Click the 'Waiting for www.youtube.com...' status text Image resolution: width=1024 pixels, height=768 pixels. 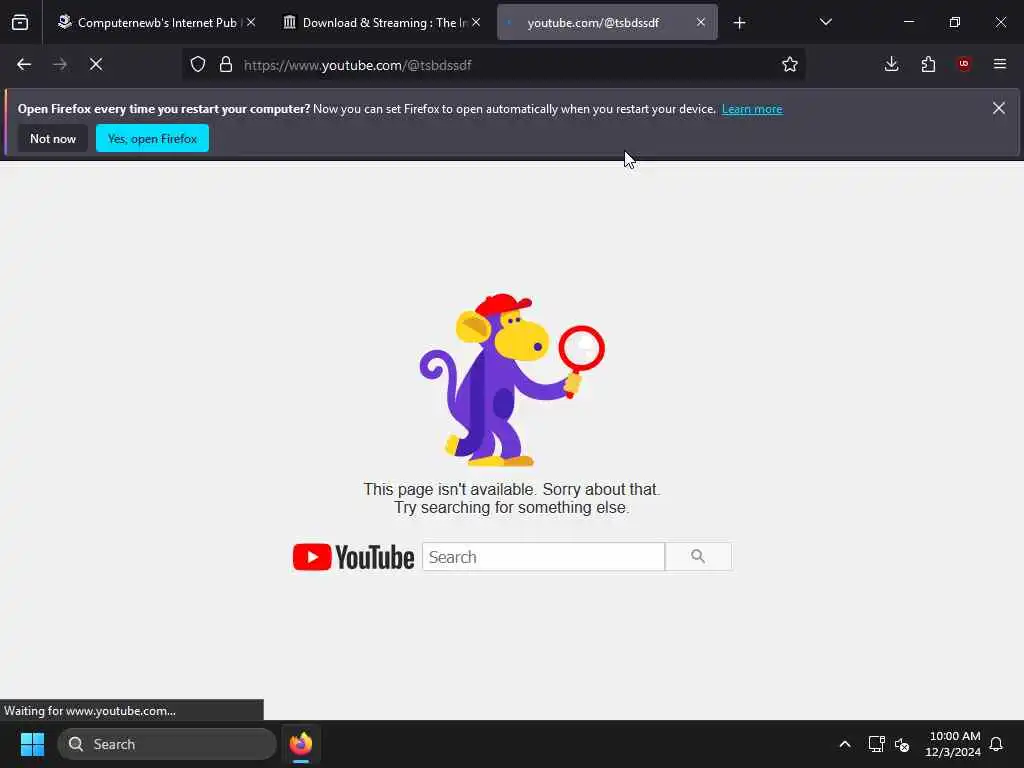pos(90,711)
